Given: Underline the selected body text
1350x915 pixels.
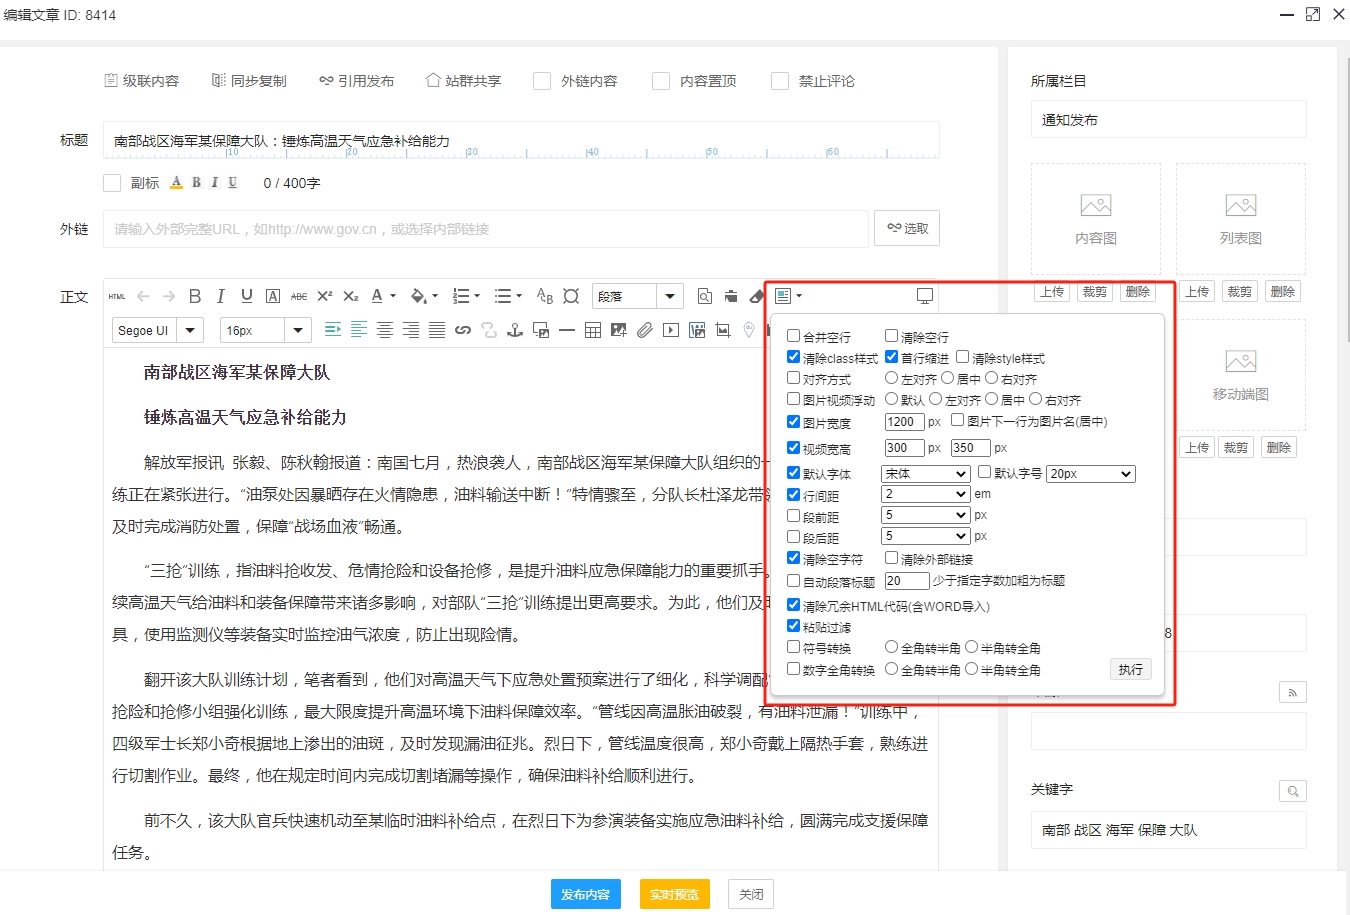Looking at the screenshot, I should 247,296.
